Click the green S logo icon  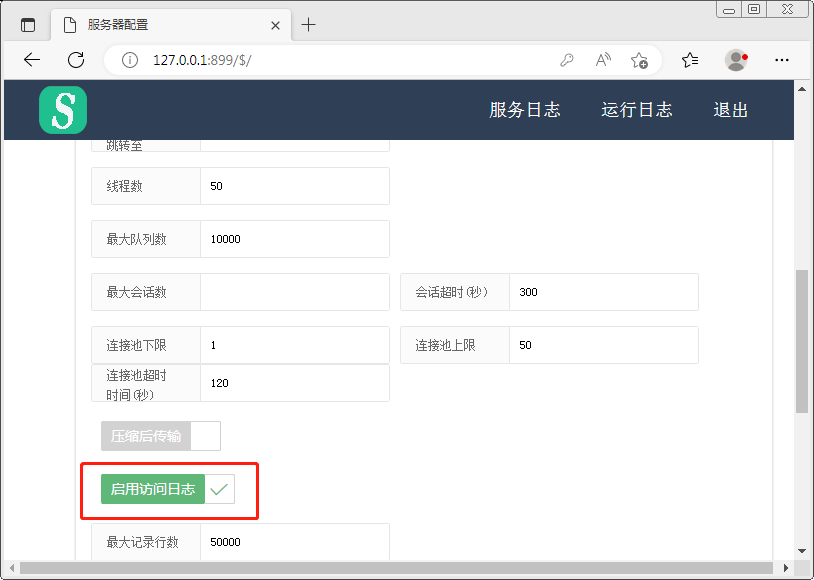pos(63,110)
